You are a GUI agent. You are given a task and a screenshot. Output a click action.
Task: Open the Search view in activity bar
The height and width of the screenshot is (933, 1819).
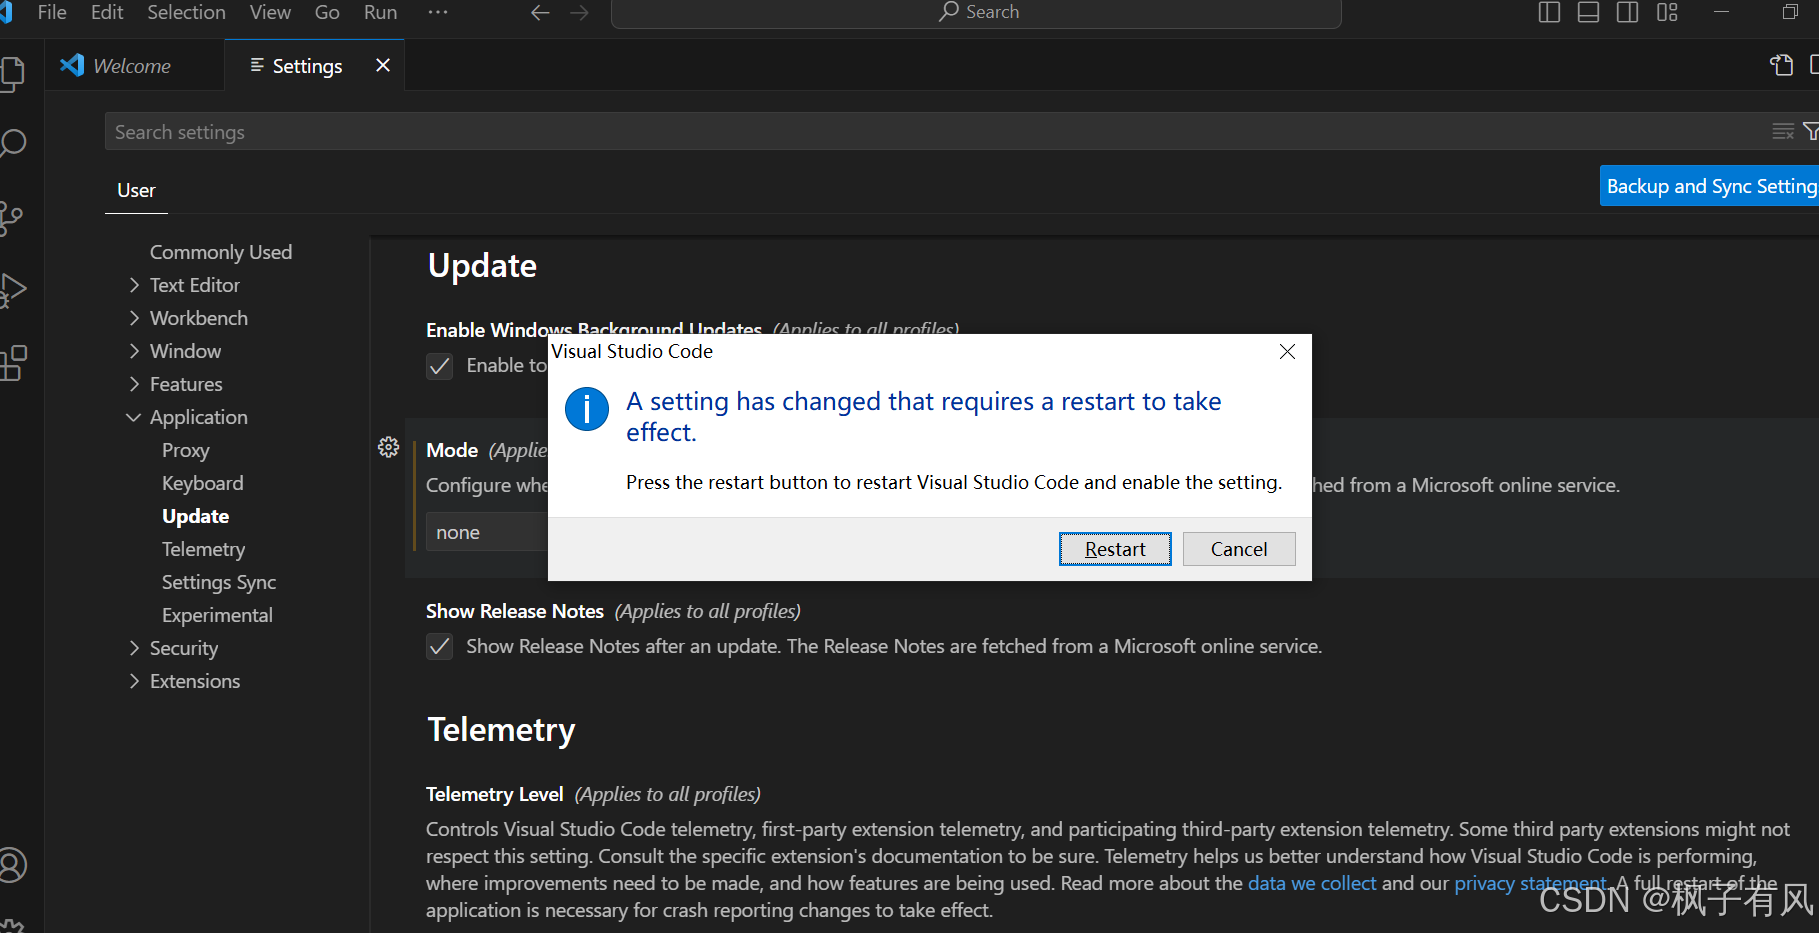click(12, 143)
